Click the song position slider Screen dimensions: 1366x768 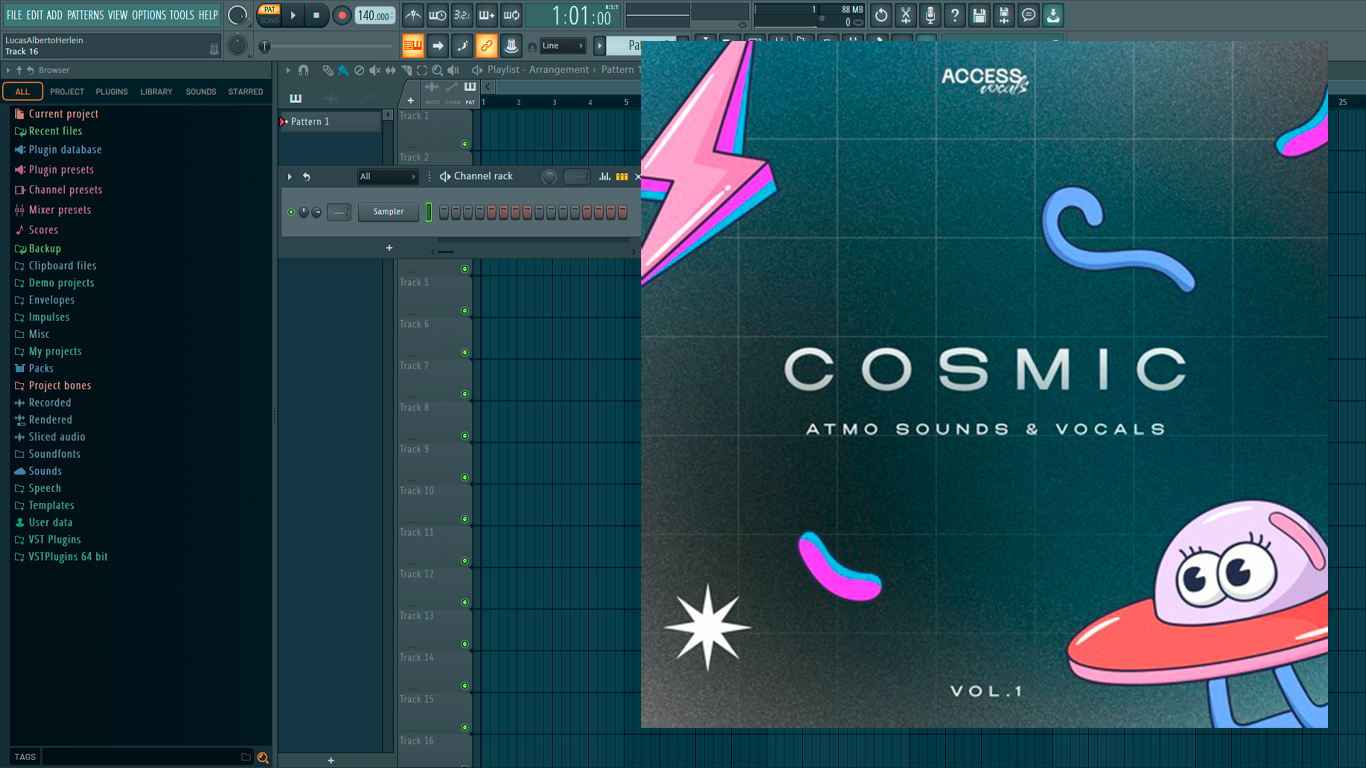(x=327, y=46)
